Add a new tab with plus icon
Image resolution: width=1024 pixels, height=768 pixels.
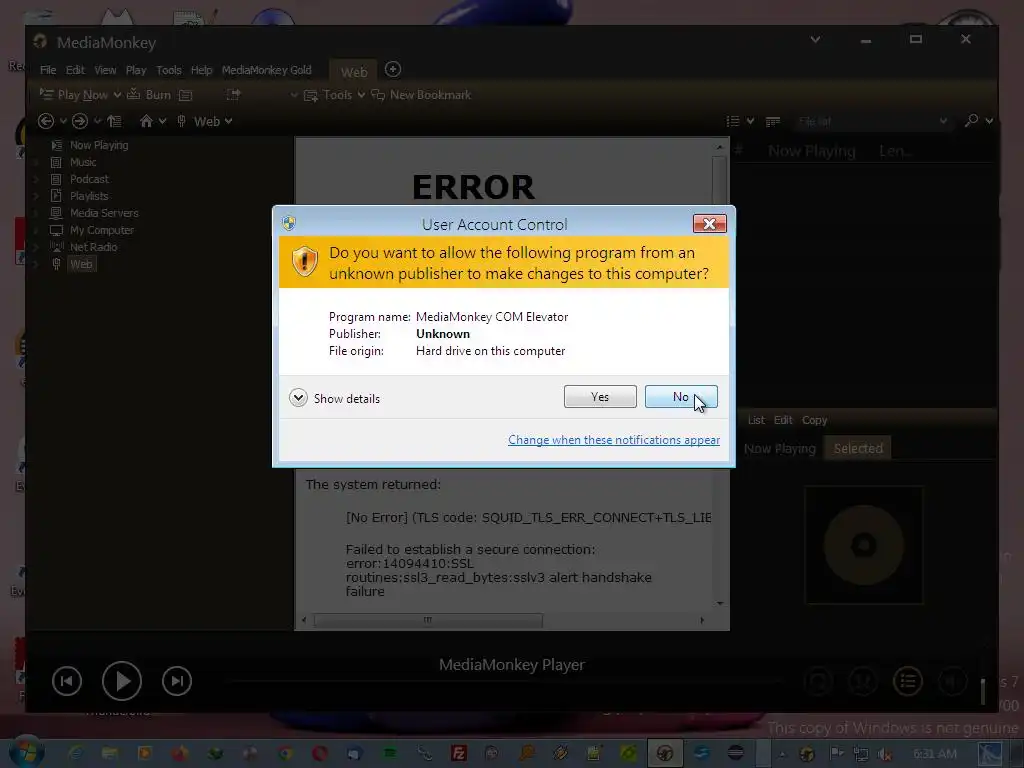click(x=392, y=69)
